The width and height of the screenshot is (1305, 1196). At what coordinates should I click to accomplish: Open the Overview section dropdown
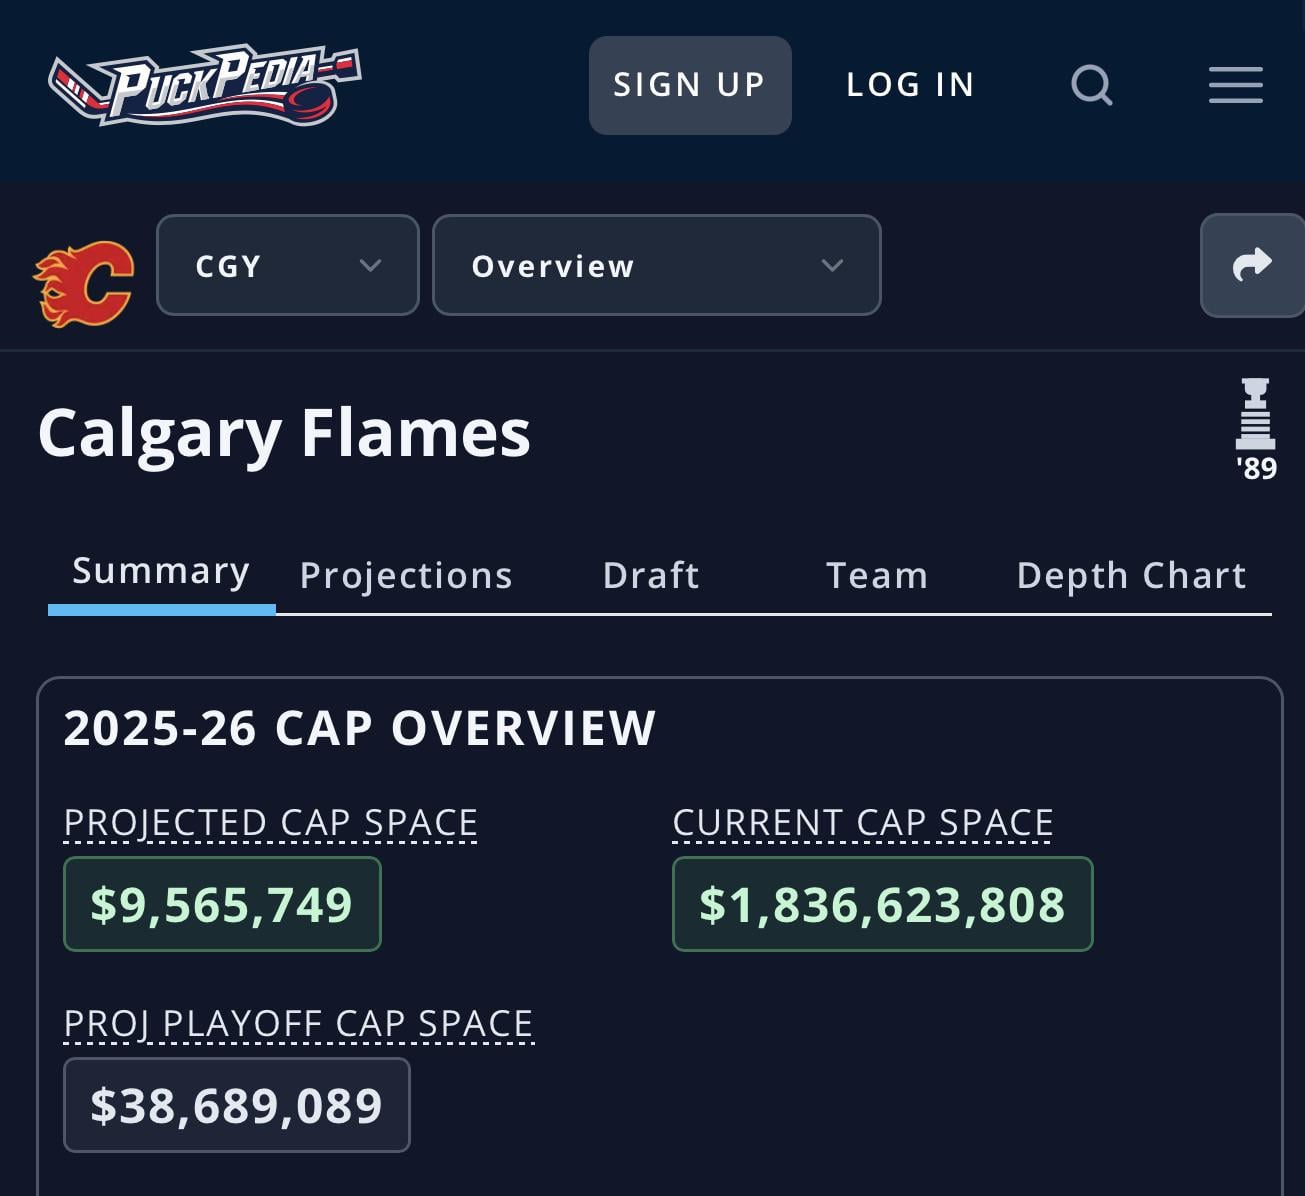tap(656, 266)
